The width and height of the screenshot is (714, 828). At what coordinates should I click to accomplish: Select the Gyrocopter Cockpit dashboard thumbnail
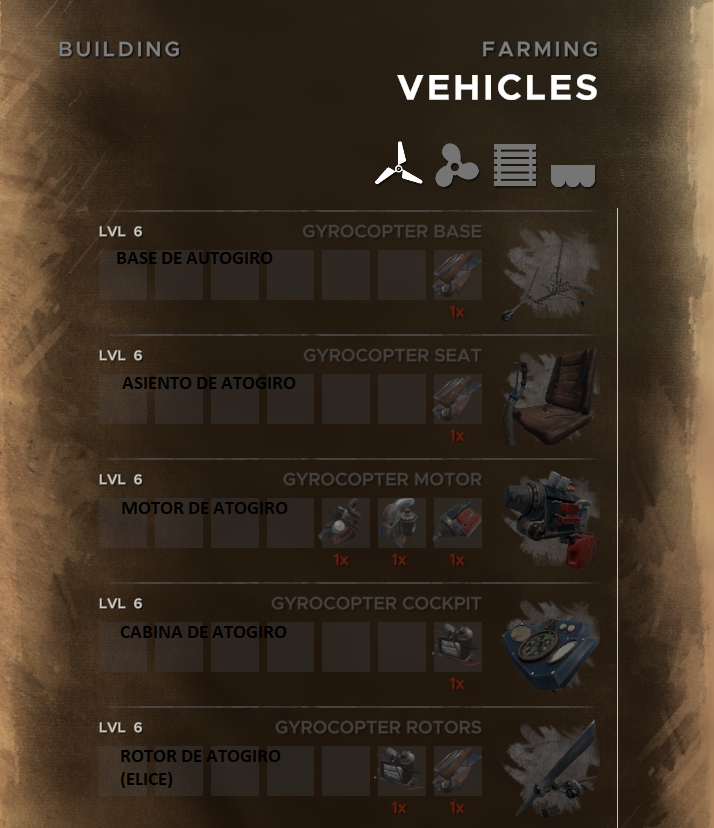[x=550, y=645]
